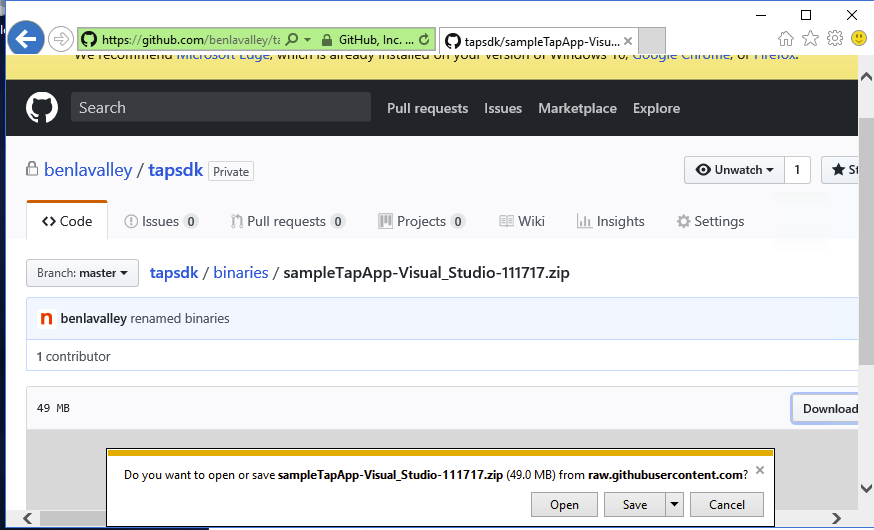
Task: Click the GitHub octocat logo
Action: (x=42, y=108)
